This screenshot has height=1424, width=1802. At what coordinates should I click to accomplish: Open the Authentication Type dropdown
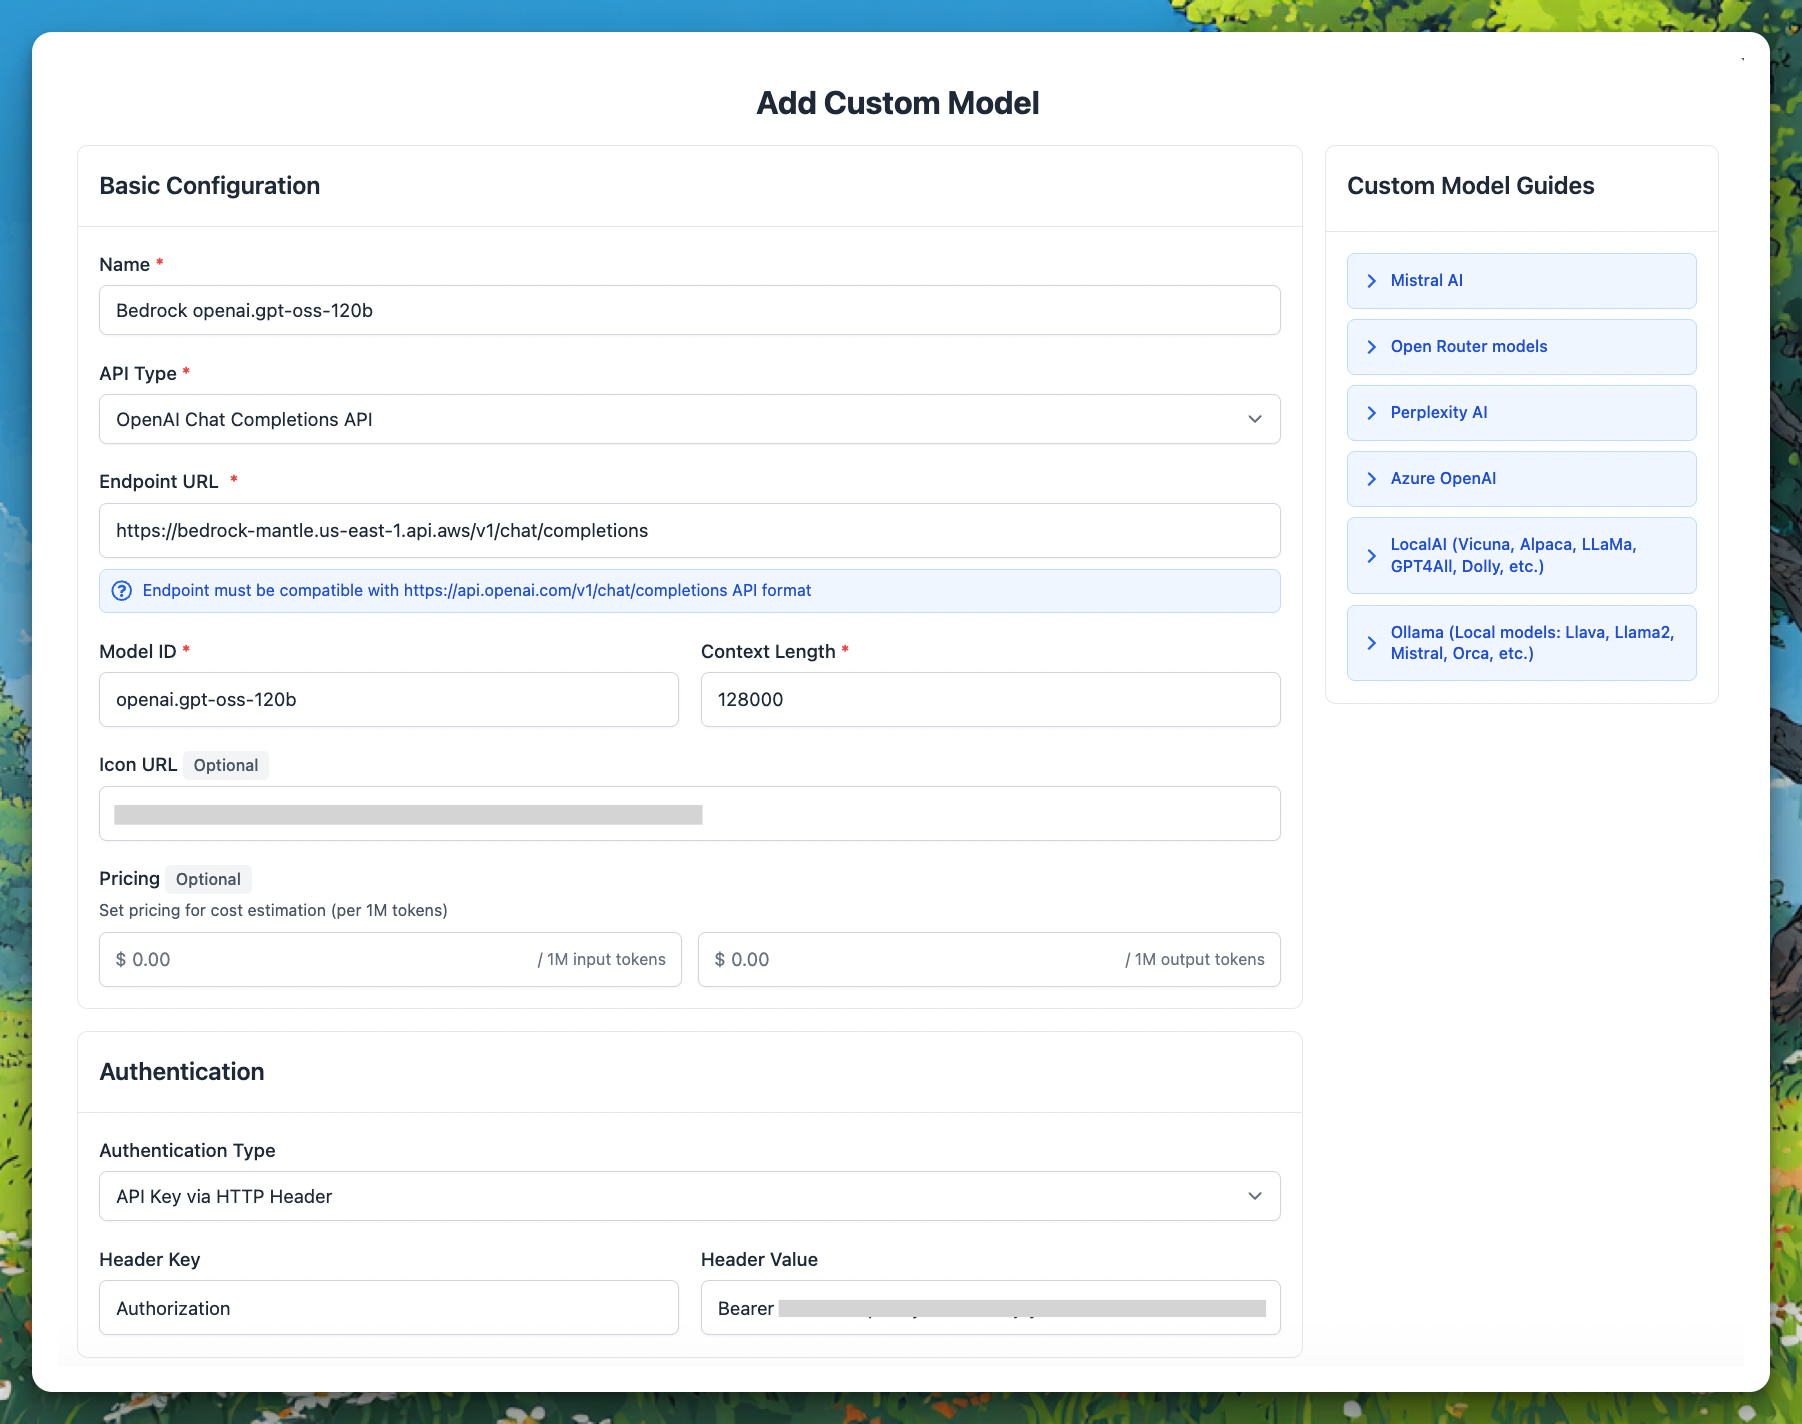coord(688,1197)
